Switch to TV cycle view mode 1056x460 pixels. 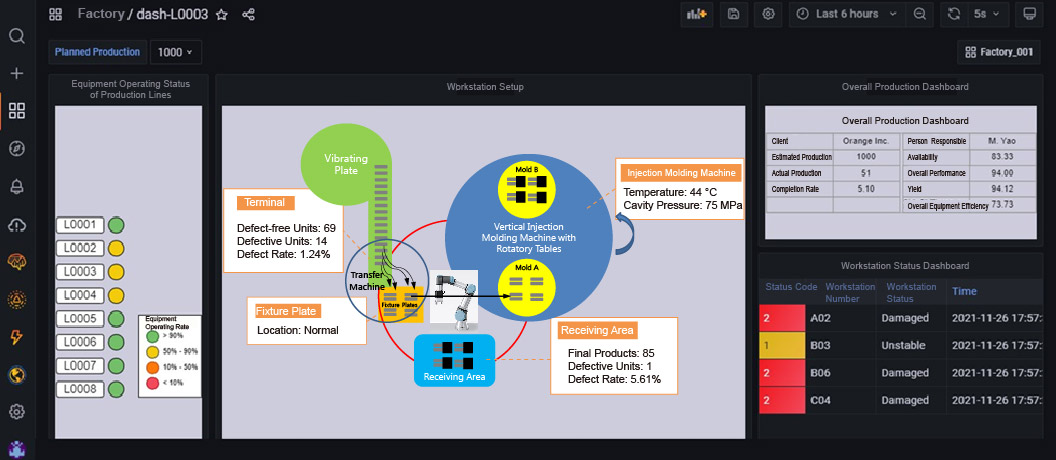point(1029,14)
